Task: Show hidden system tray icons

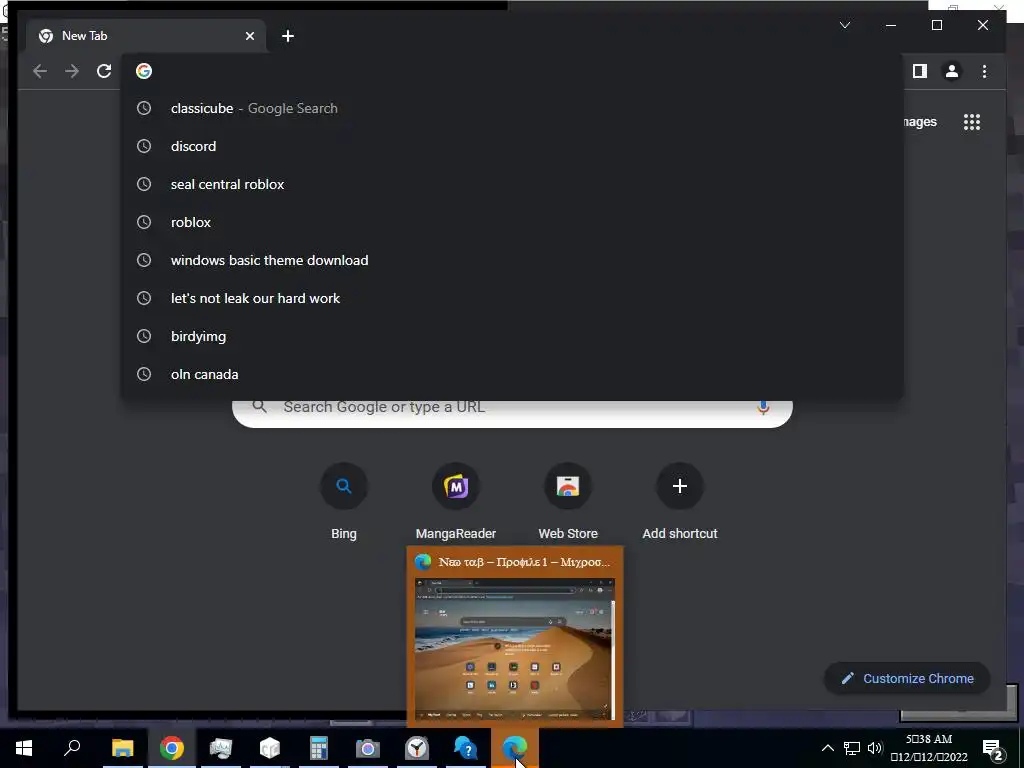Action: coord(827,748)
